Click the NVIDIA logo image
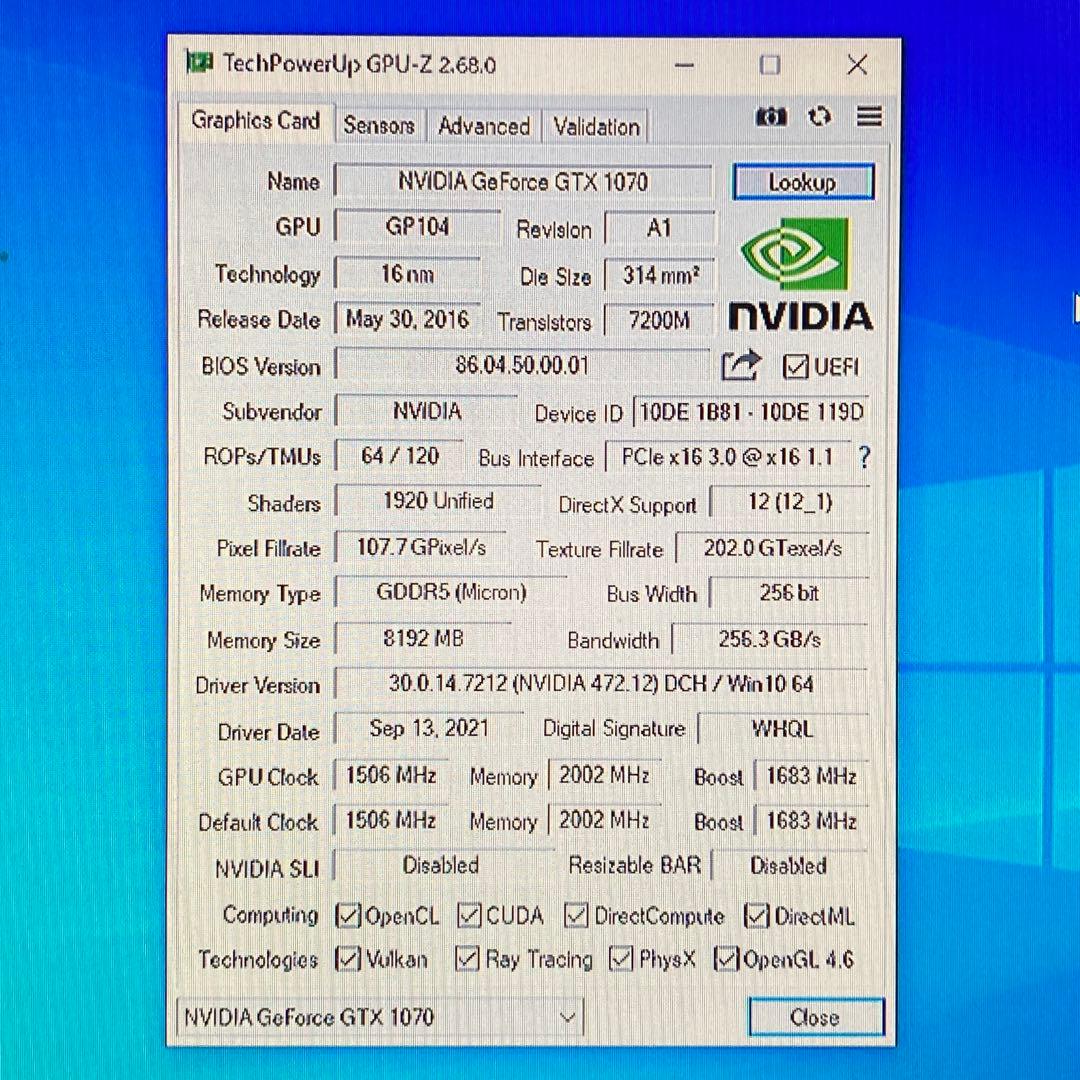The image size is (1080, 1080). coord(800,274)
